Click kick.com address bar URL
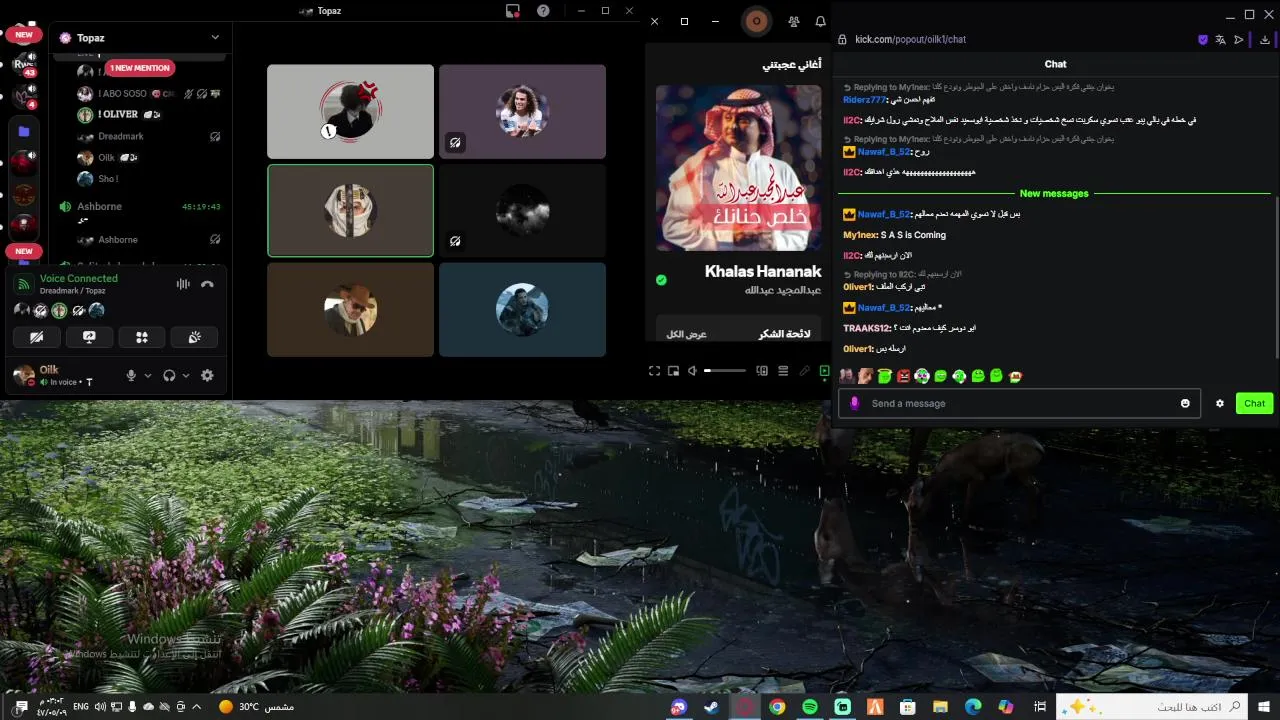Viewport: 1280px width, 720px height. pyautogui.click(x=910, y=40)
